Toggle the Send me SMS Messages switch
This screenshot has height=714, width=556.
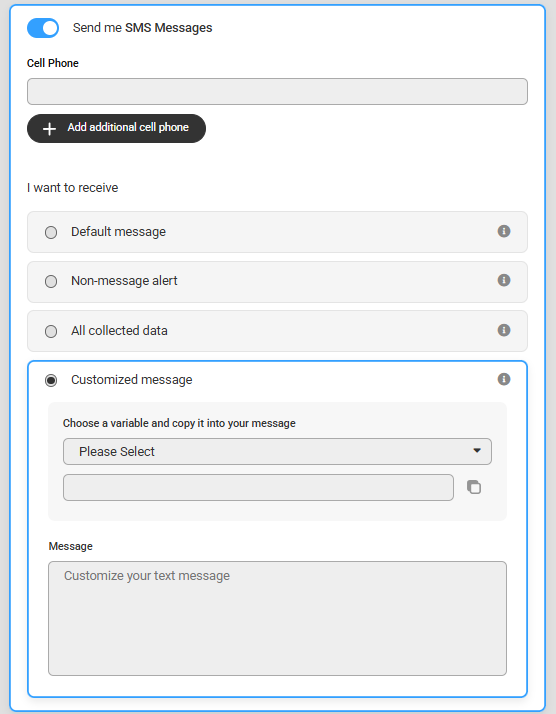pos(43,28)
